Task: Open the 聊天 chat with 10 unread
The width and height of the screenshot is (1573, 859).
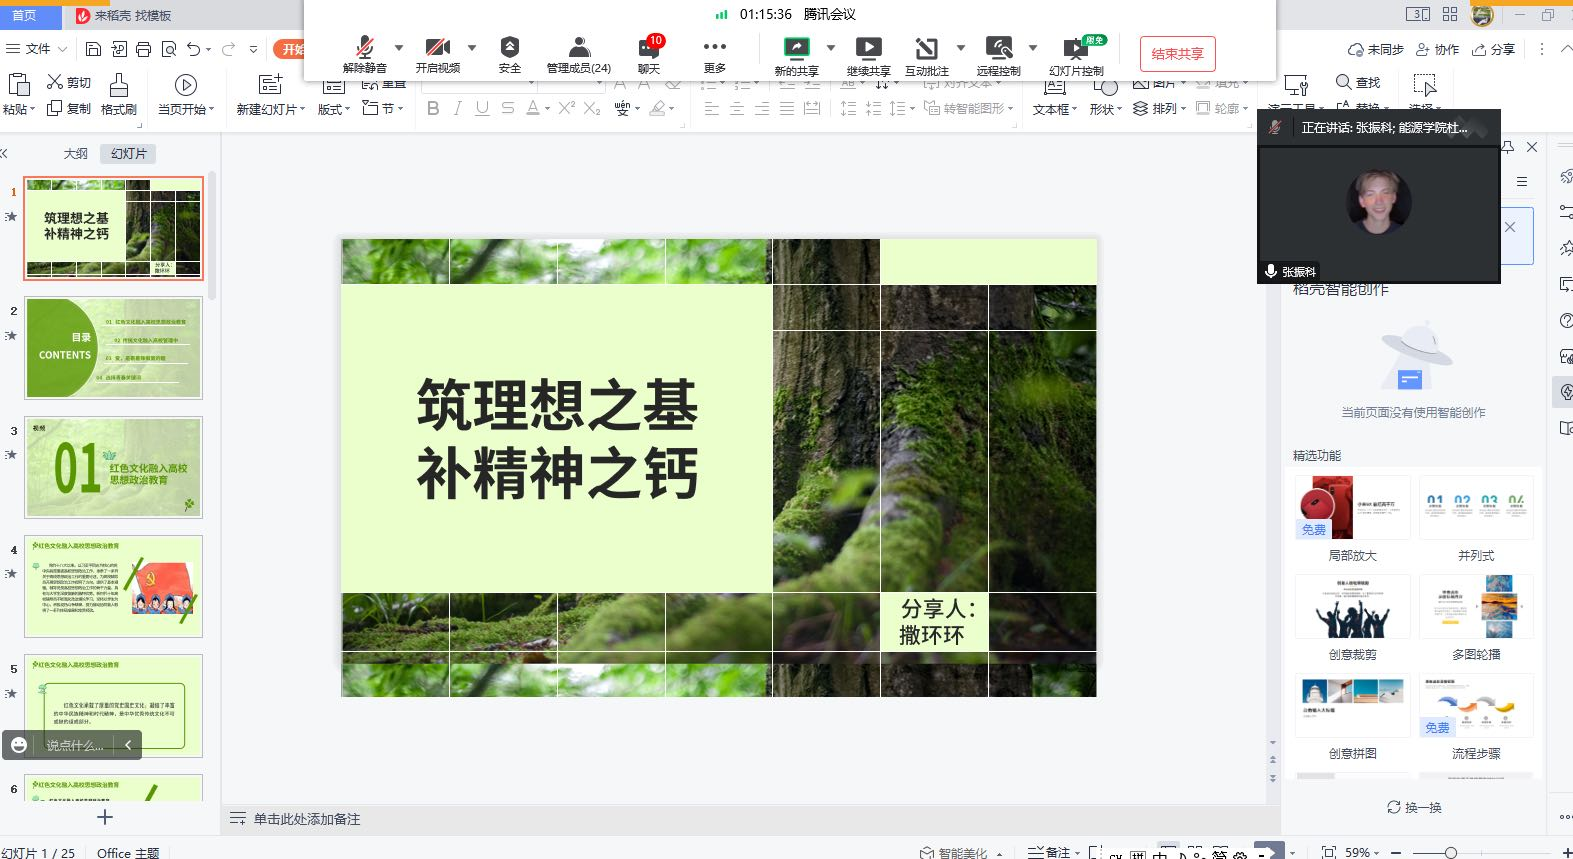Action: point(649,54)
